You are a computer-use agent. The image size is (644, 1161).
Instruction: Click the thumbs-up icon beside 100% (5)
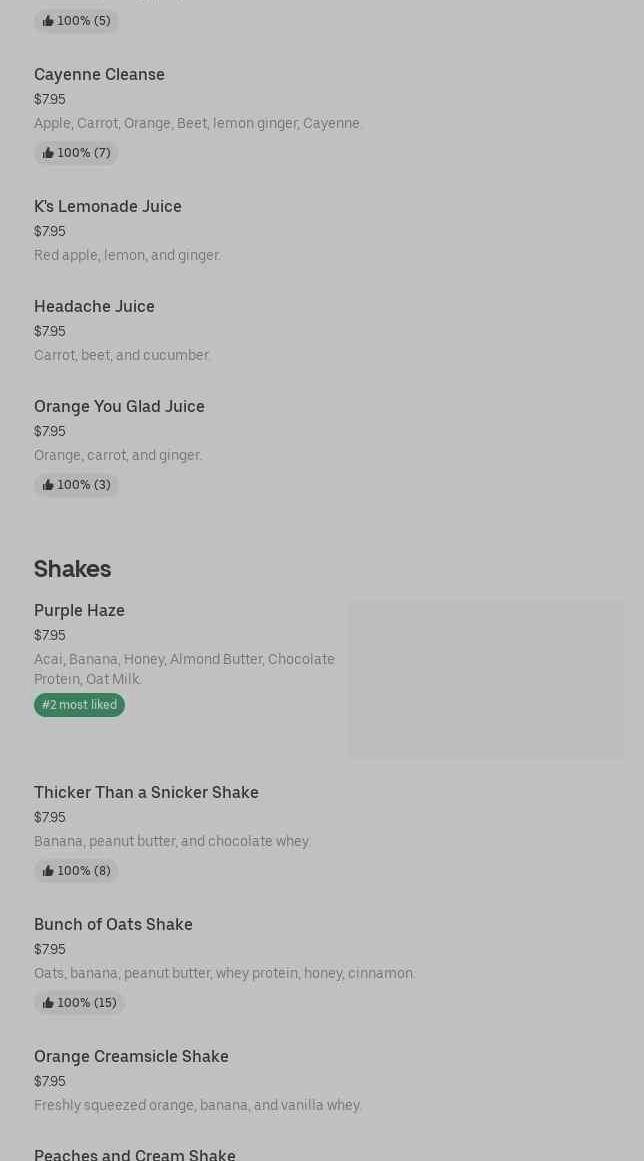pos(48,21)
